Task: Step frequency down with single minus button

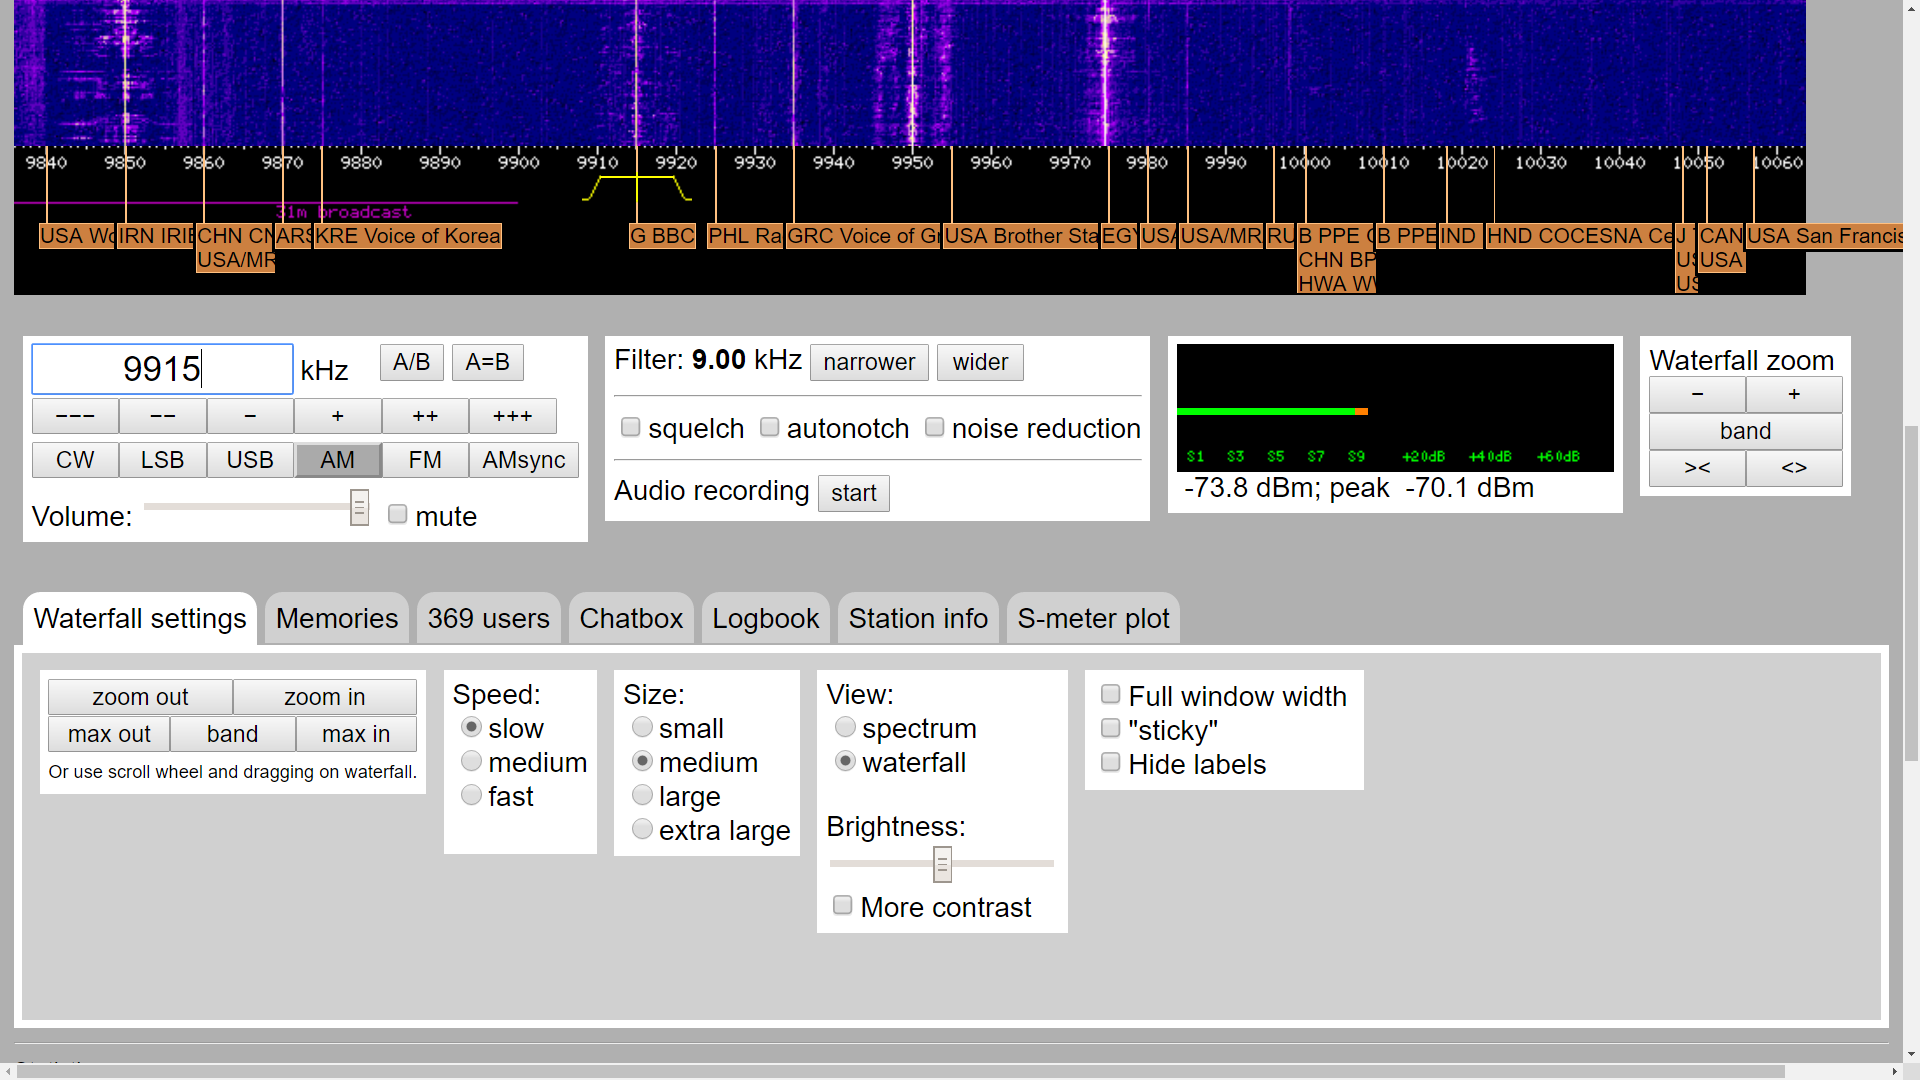Action: click(x=250, y=416)
